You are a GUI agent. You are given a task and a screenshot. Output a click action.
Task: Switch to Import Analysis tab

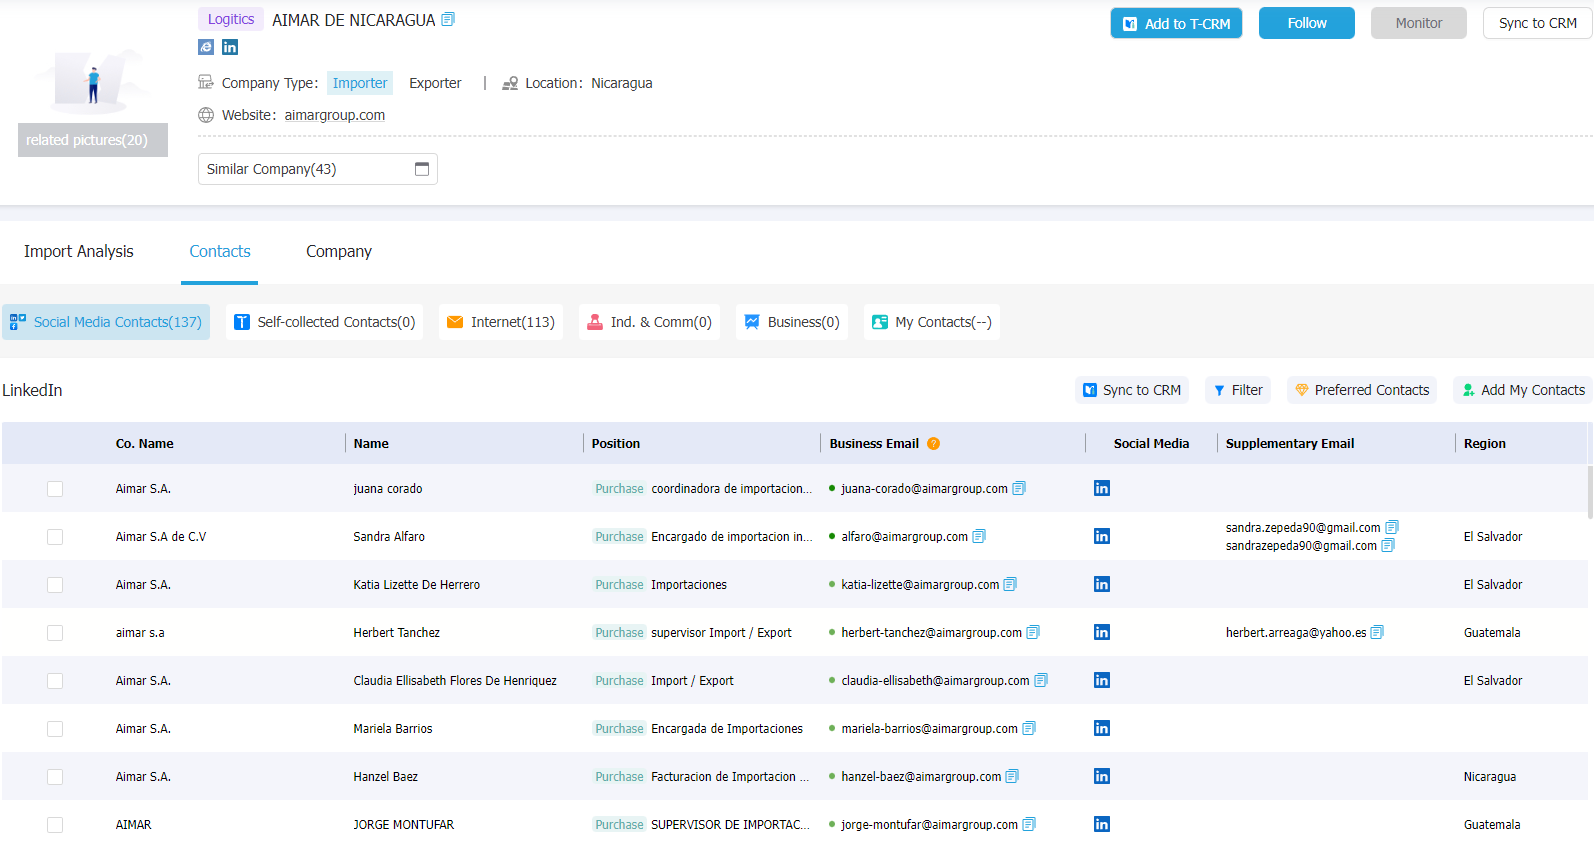coord(79,251)
